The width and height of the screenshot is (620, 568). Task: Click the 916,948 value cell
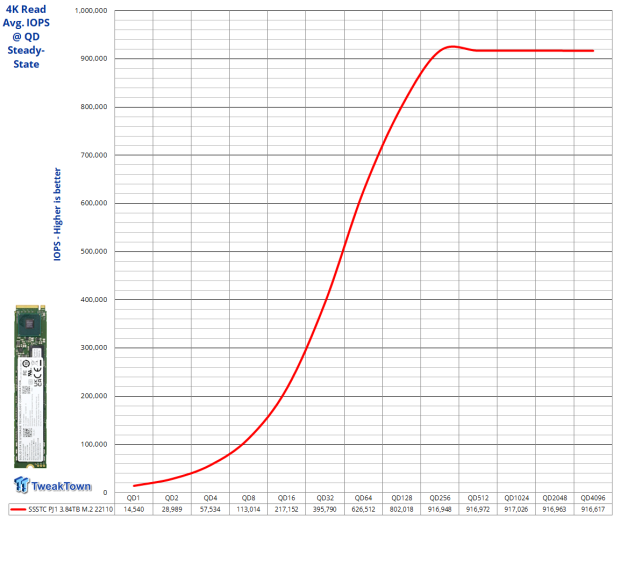click(440, 509)
